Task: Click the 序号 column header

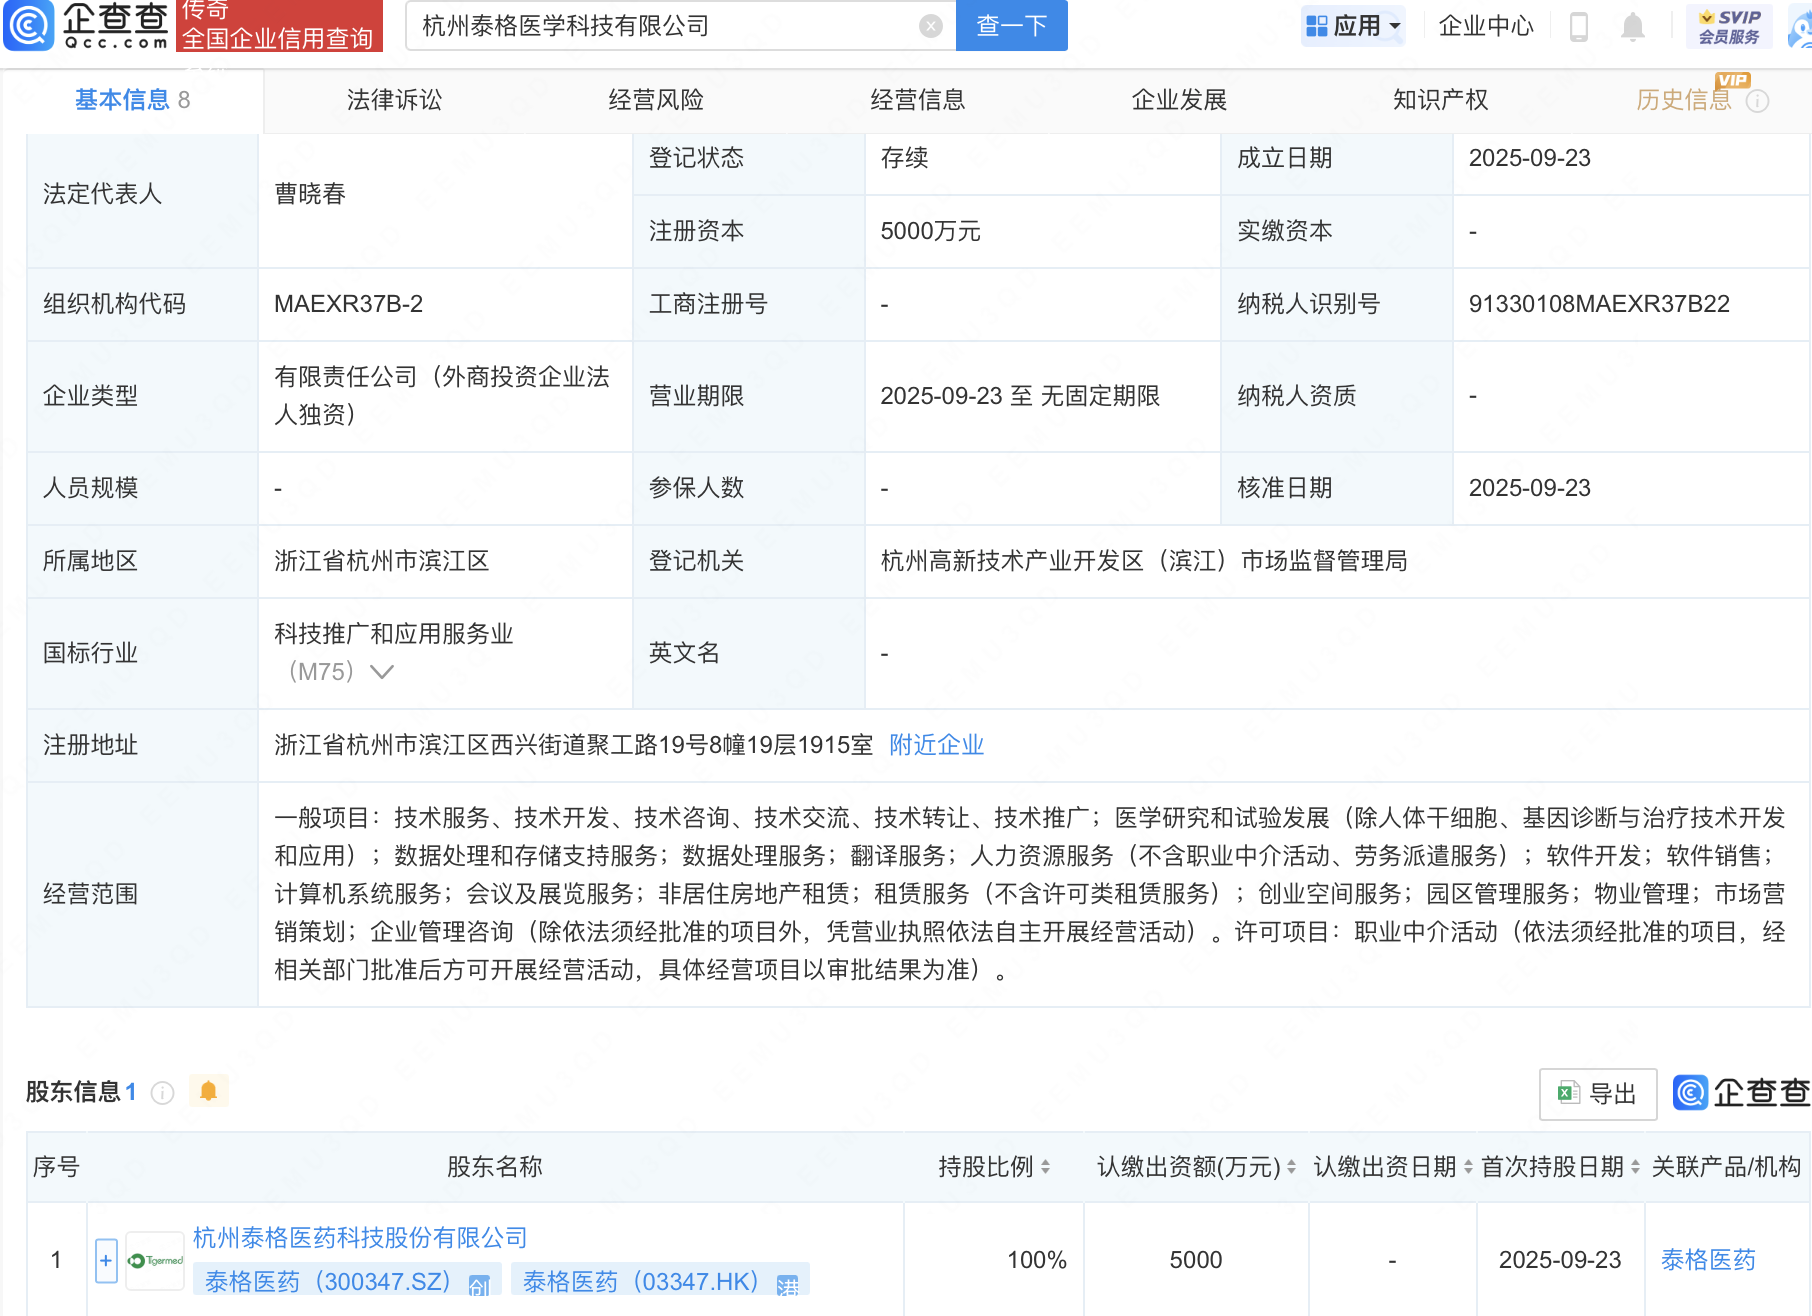Action: (x=56, y=1167)
